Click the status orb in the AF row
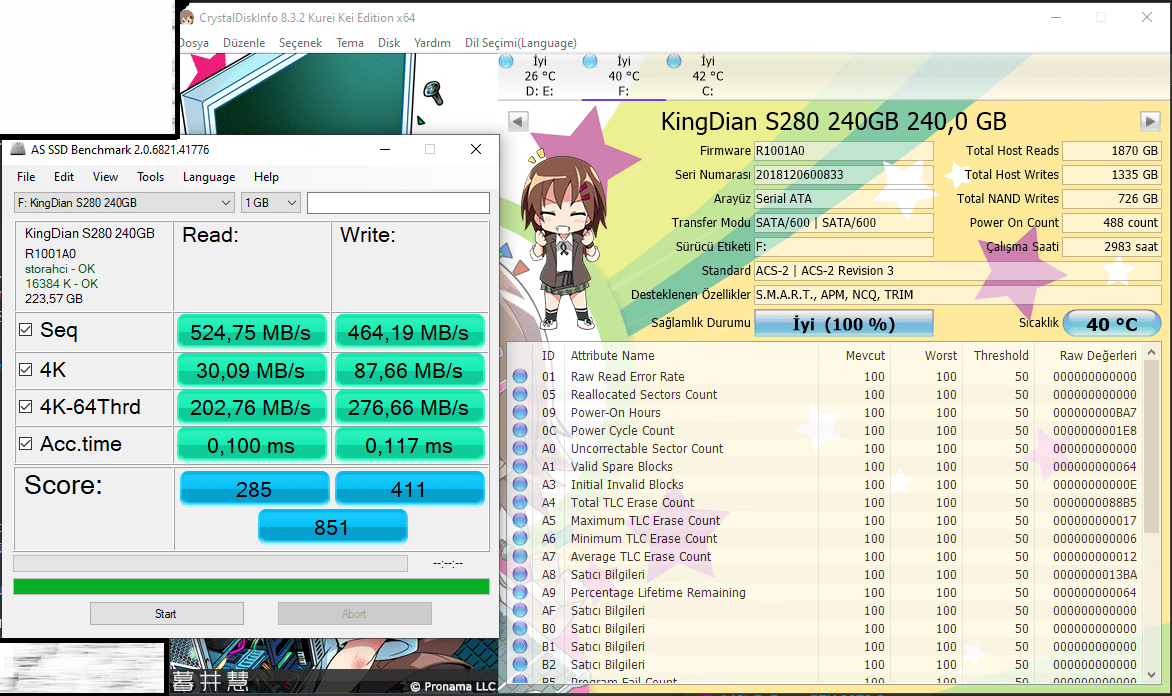 tap(520, 610)
